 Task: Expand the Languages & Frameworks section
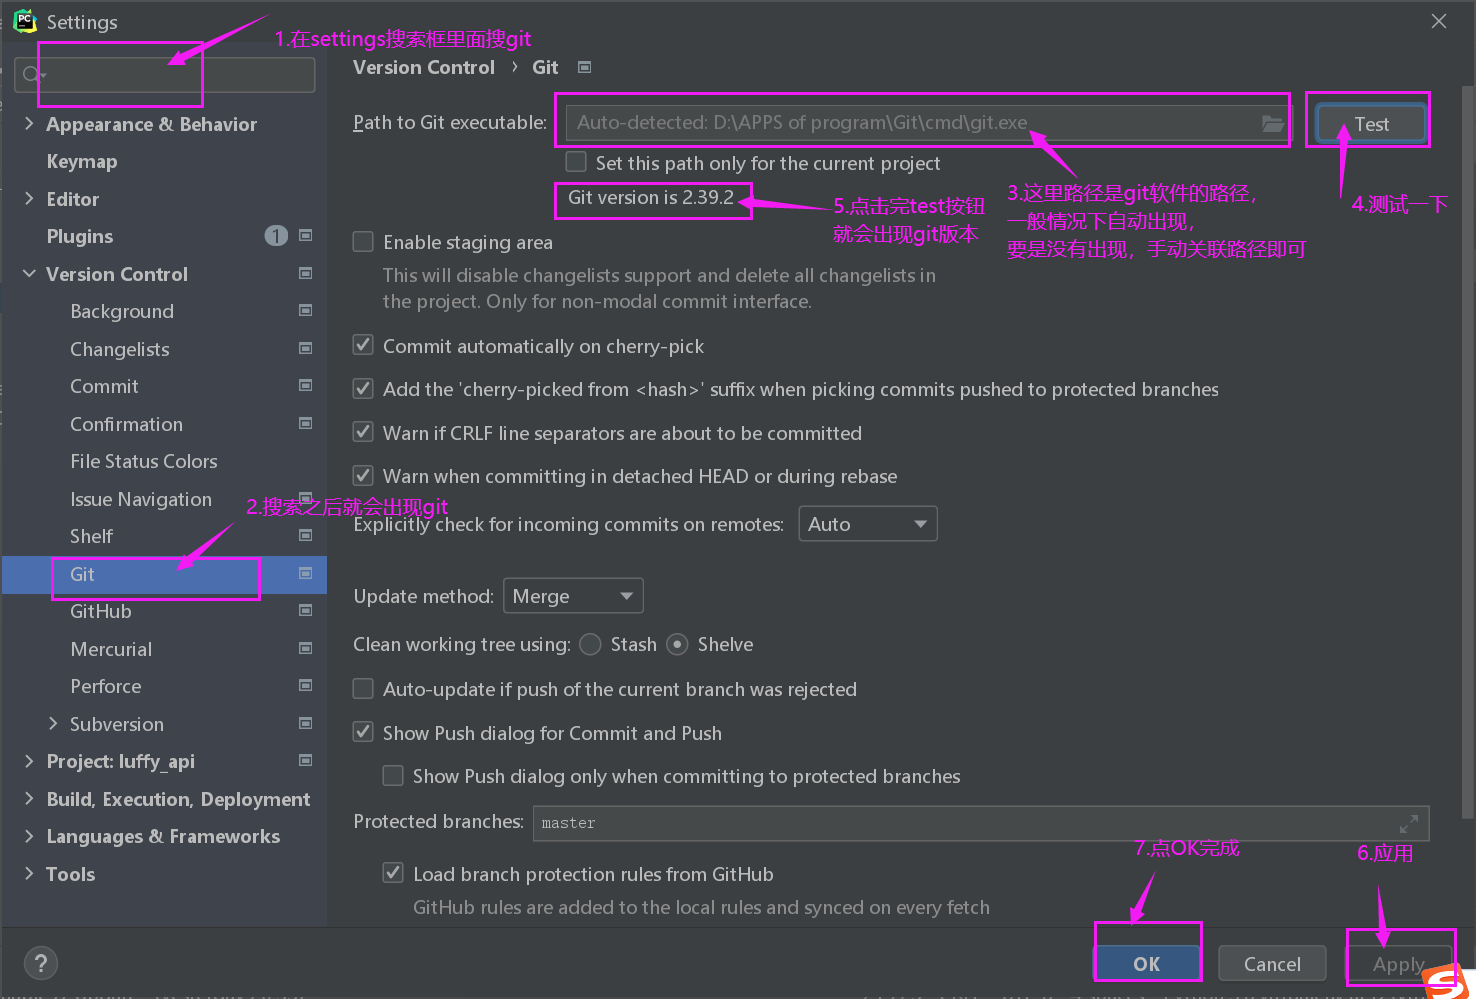29,836
